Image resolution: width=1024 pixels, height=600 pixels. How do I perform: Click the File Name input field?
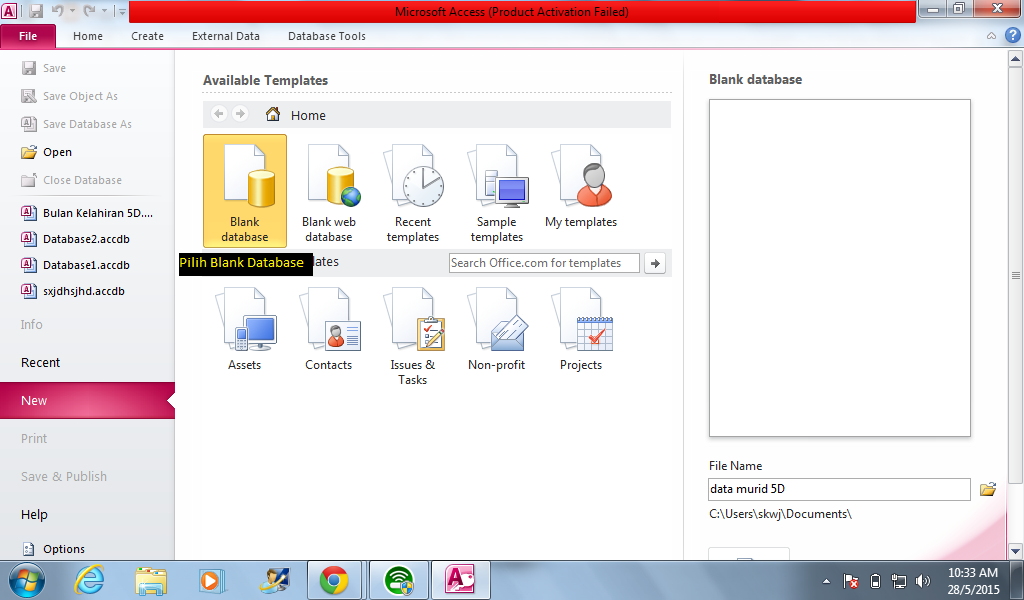(839, 489)
